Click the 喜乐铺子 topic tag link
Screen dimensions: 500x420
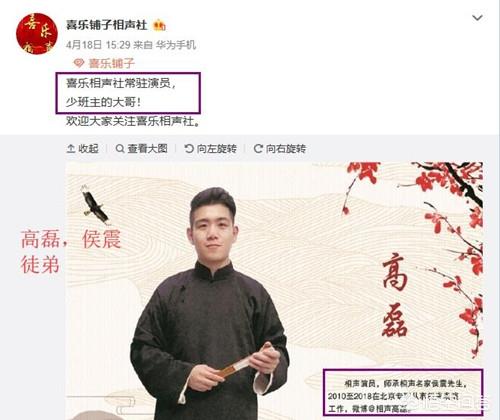pyautogui.click(x=112, y=63)
